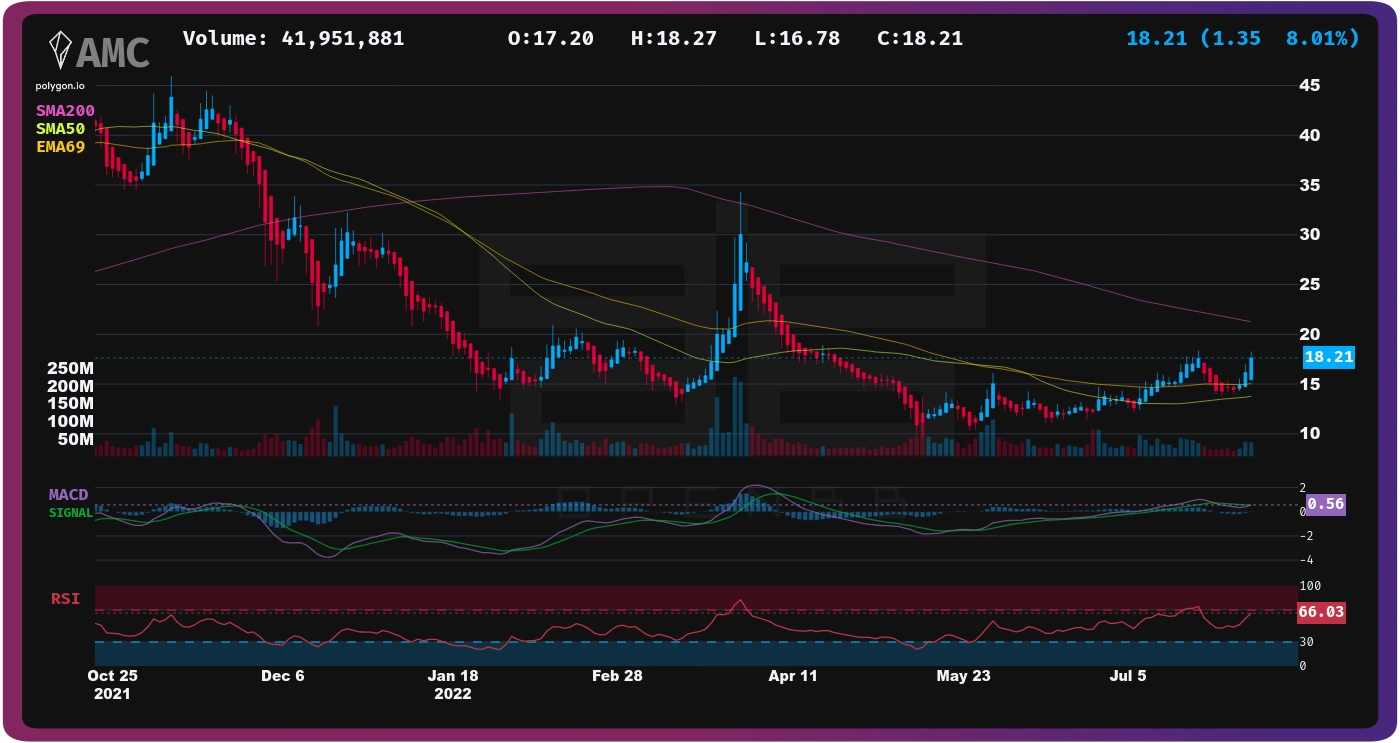Click the 20 price axis label

click(1309, 334)
